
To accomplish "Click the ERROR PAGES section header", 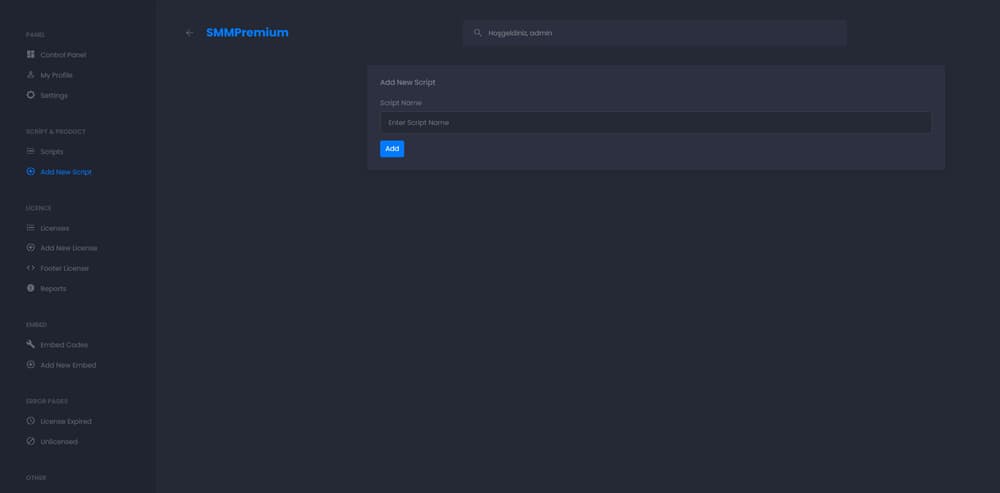I will coord(47,401).
